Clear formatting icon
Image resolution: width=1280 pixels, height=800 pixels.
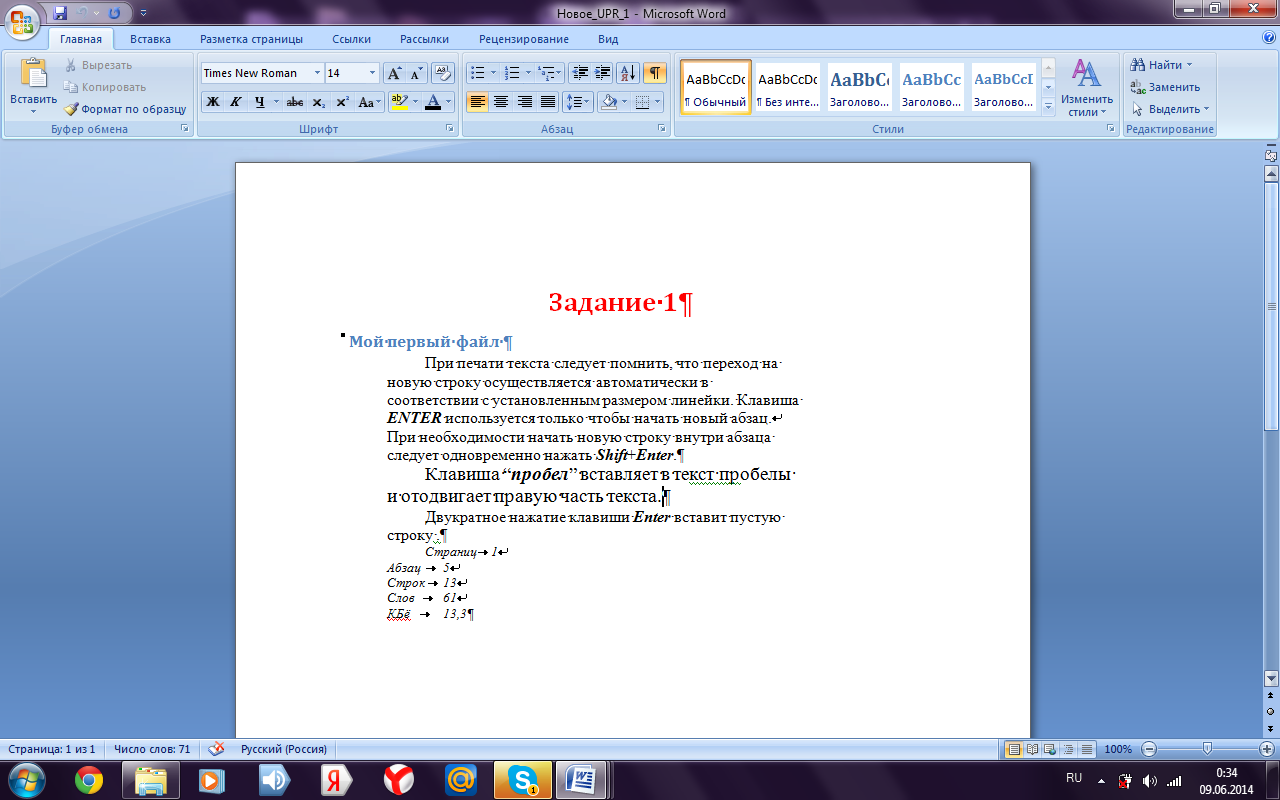point(444,73)
